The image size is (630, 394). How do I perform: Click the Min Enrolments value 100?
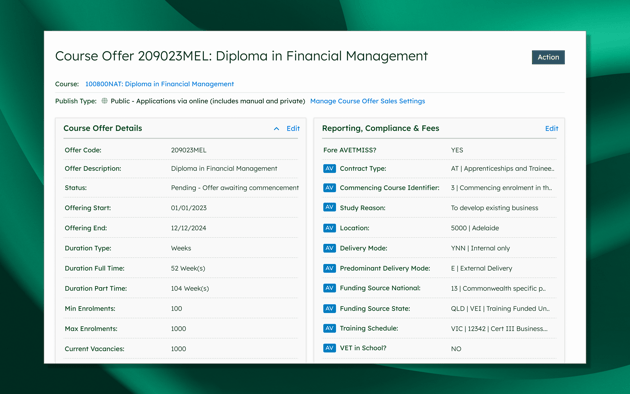[x=176, y=308]
